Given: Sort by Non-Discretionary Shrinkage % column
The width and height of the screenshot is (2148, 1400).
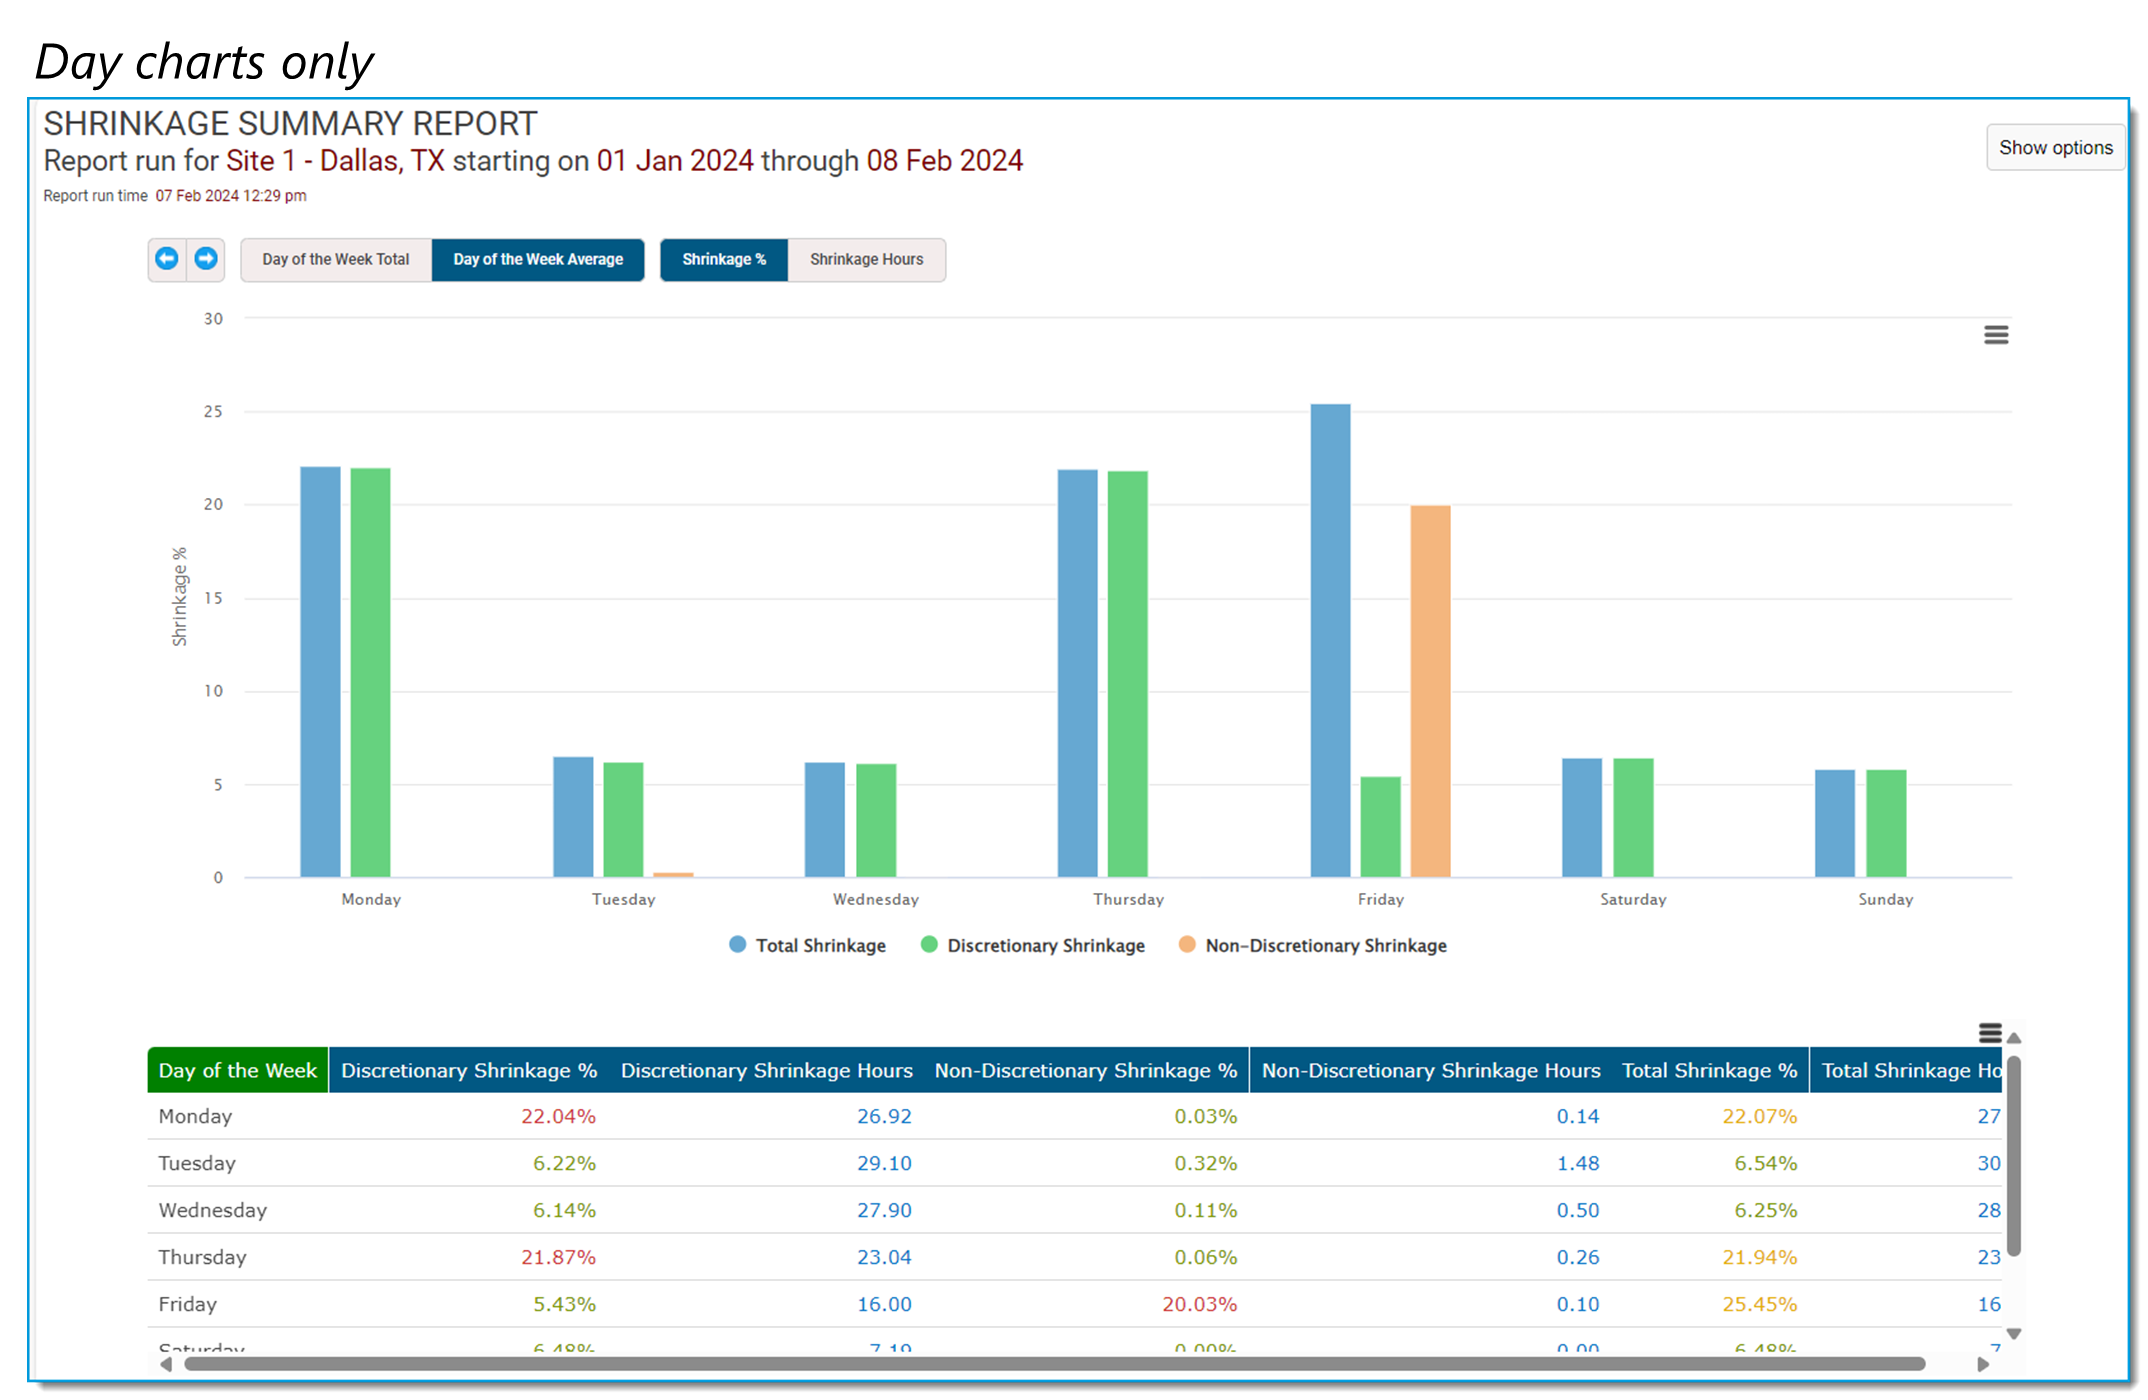Looking at the screenshot, I should click(1086, 1070).
